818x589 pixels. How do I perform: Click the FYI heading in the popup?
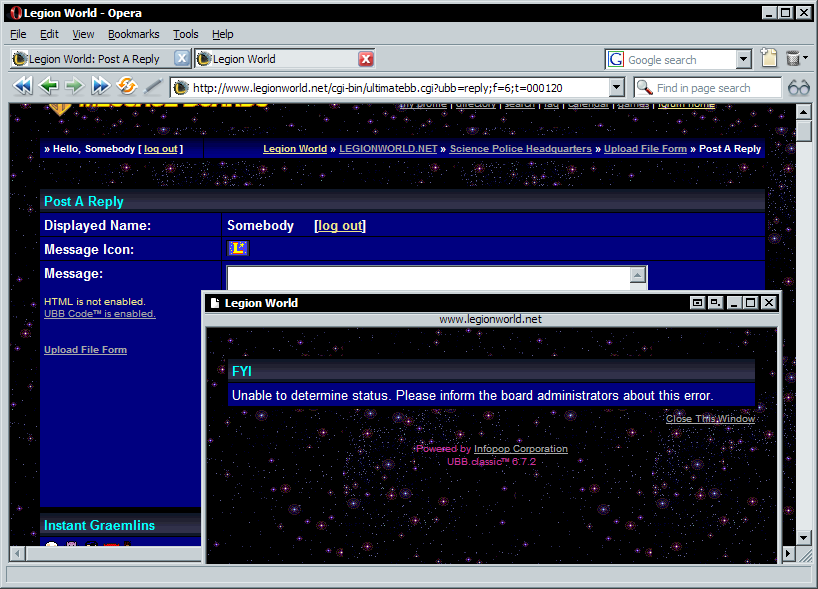(x=242, y=371)
